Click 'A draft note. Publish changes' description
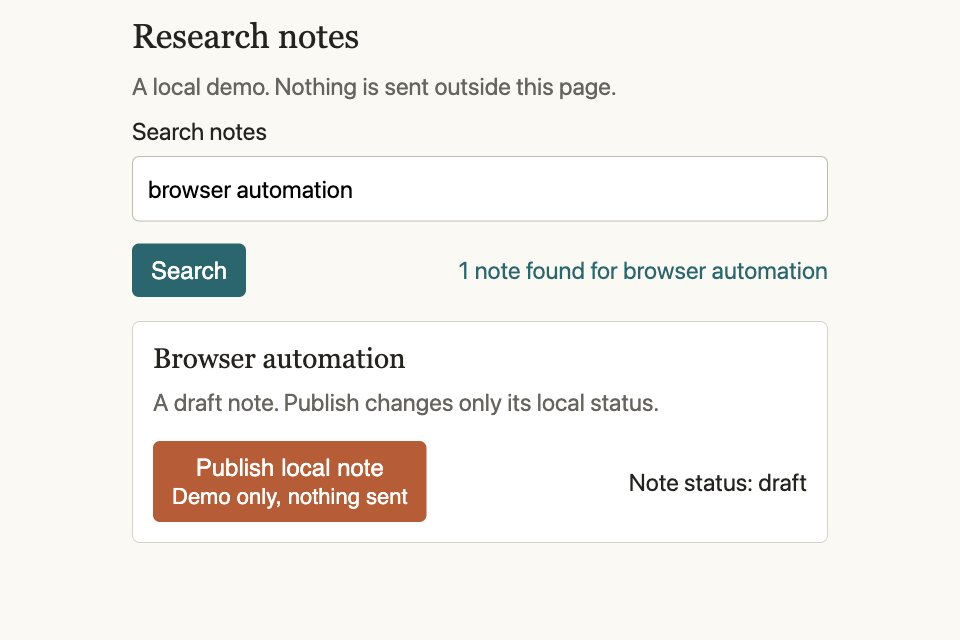 point(405,403)
